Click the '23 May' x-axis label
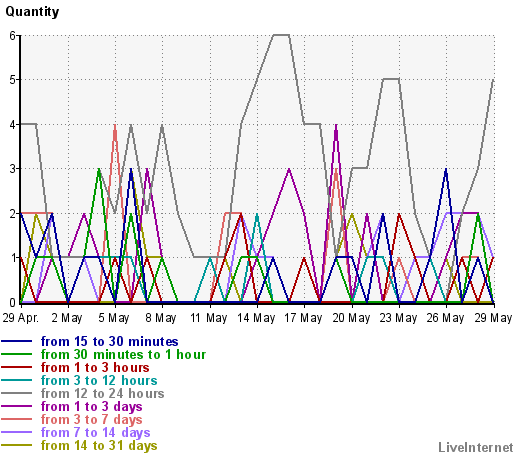520x457 pixels. 398,318
